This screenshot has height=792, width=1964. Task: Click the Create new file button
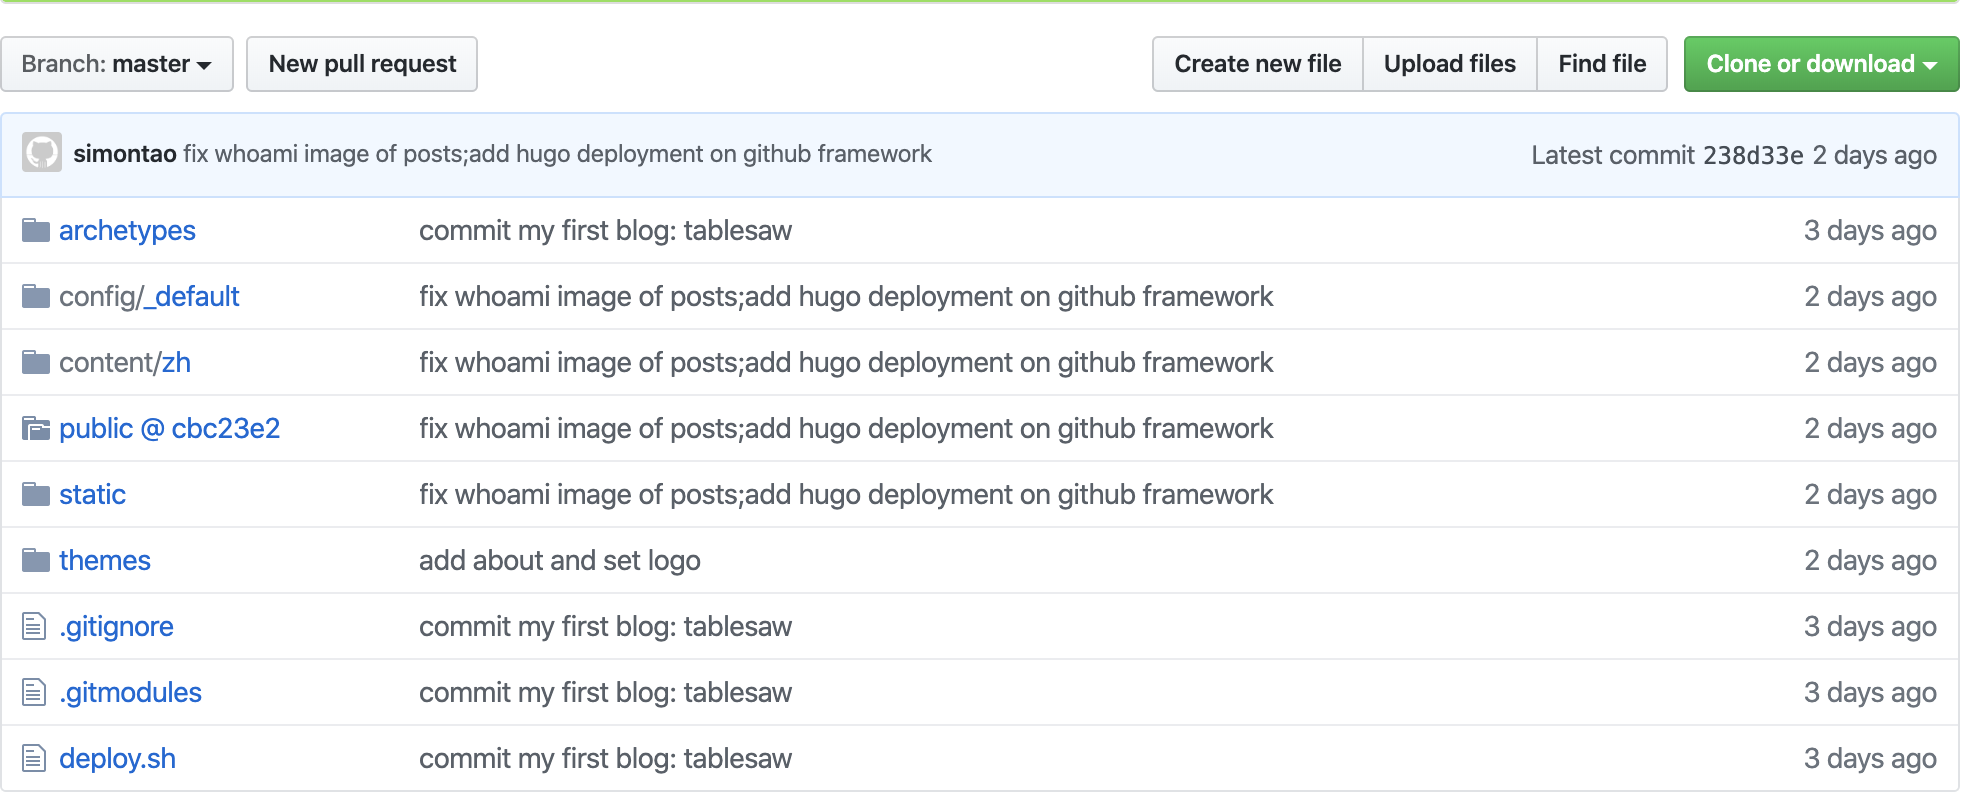click(1257, 64)
